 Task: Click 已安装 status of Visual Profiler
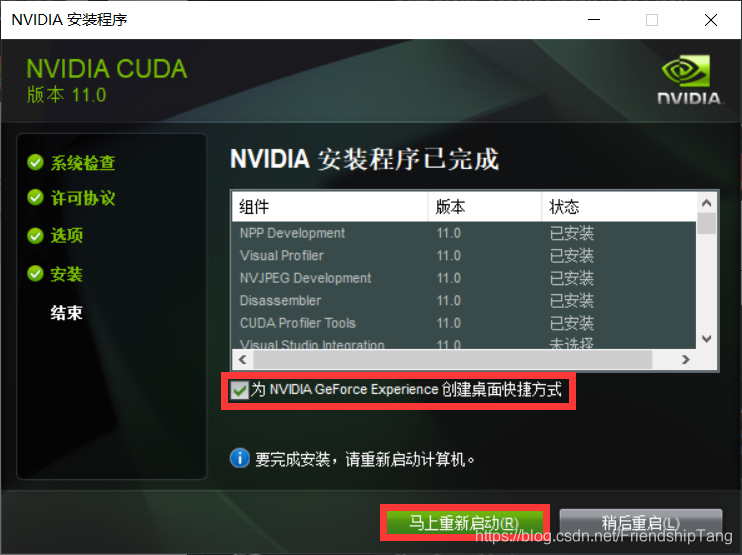tap(572, 256)
